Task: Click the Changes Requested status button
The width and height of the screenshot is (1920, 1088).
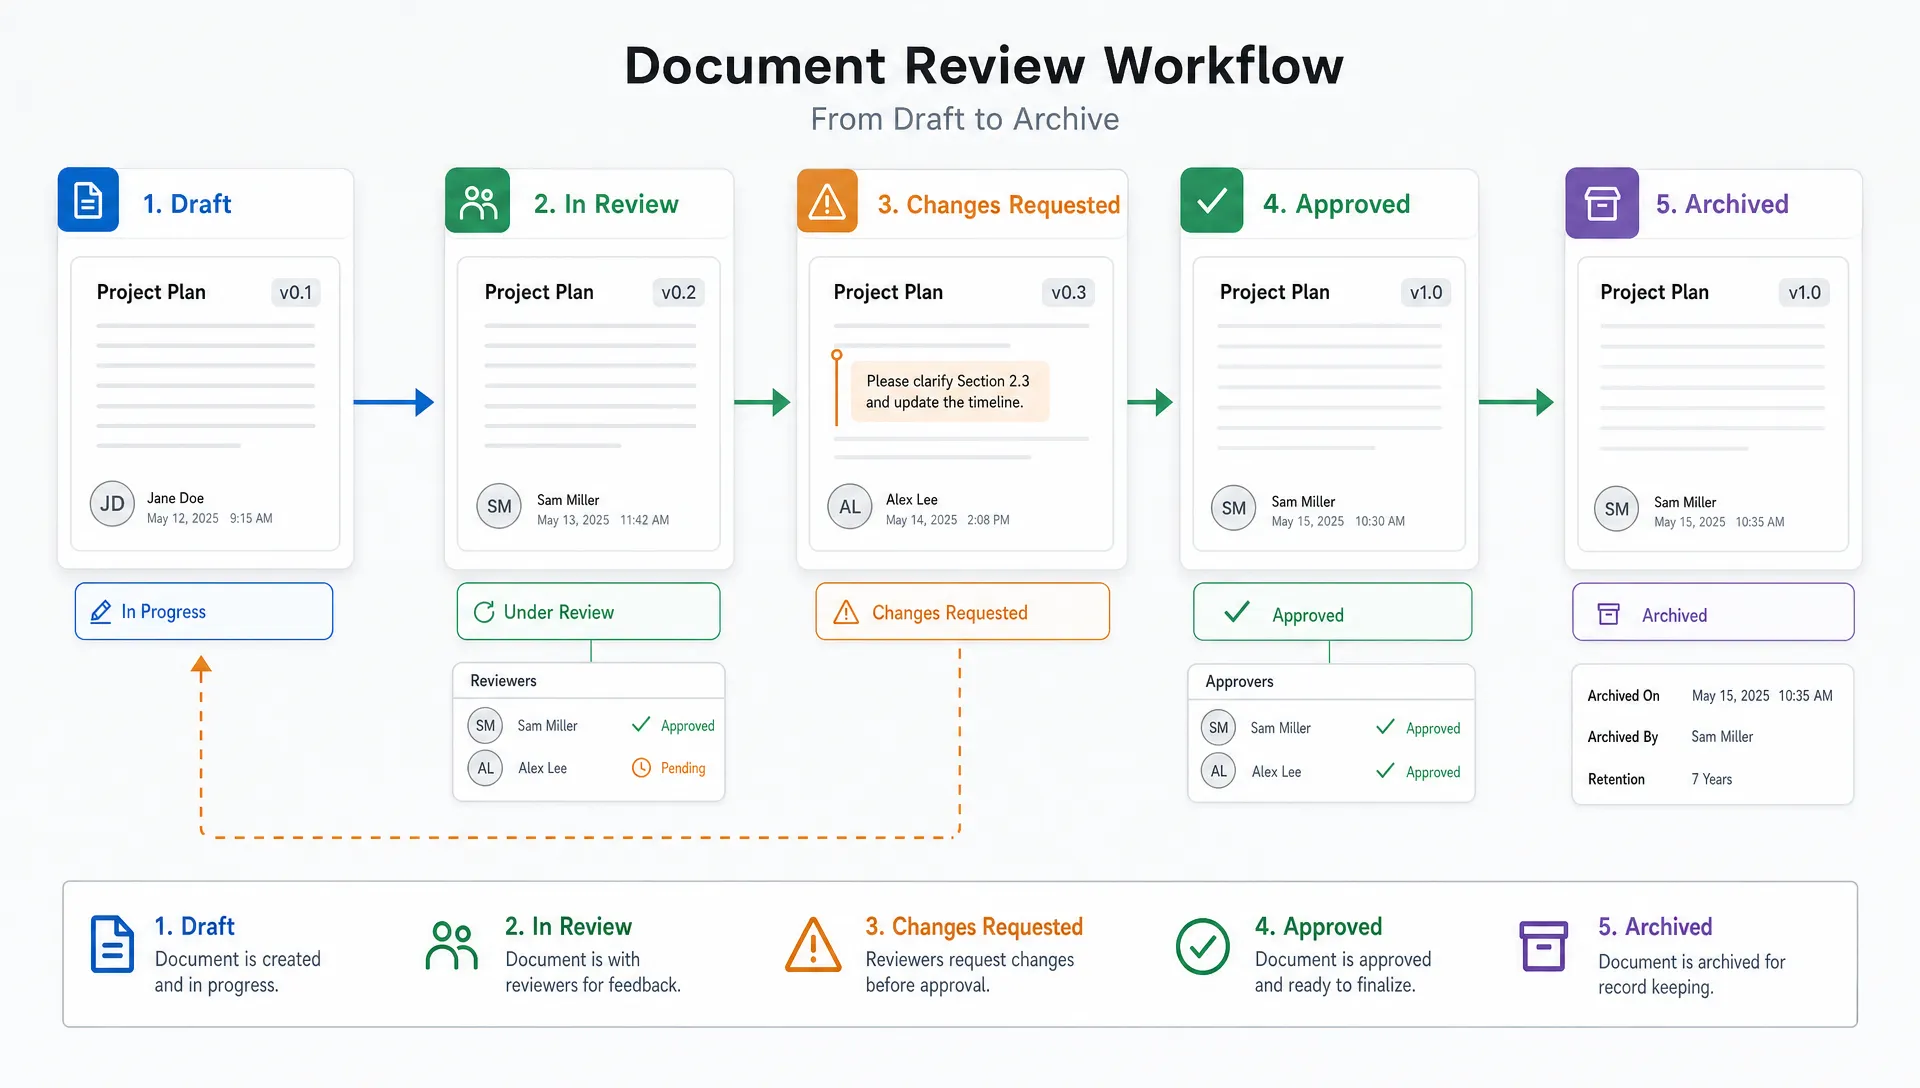Action: click(963, 611)
